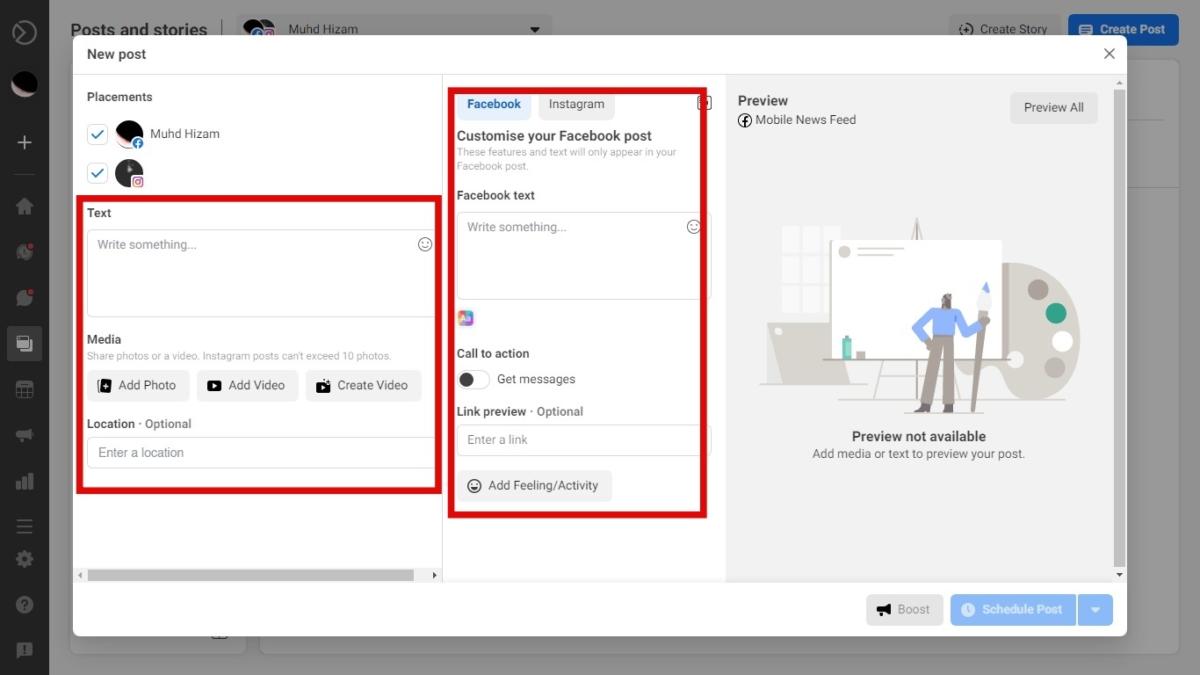This screenshot has width=1200, height=675.
Task: Click the Add Photo button
Action: (x=138, y=386)
